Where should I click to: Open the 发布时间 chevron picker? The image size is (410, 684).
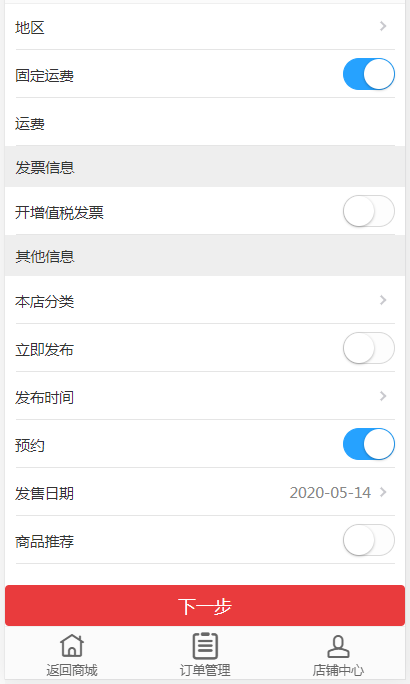click(x=383, y=396)
